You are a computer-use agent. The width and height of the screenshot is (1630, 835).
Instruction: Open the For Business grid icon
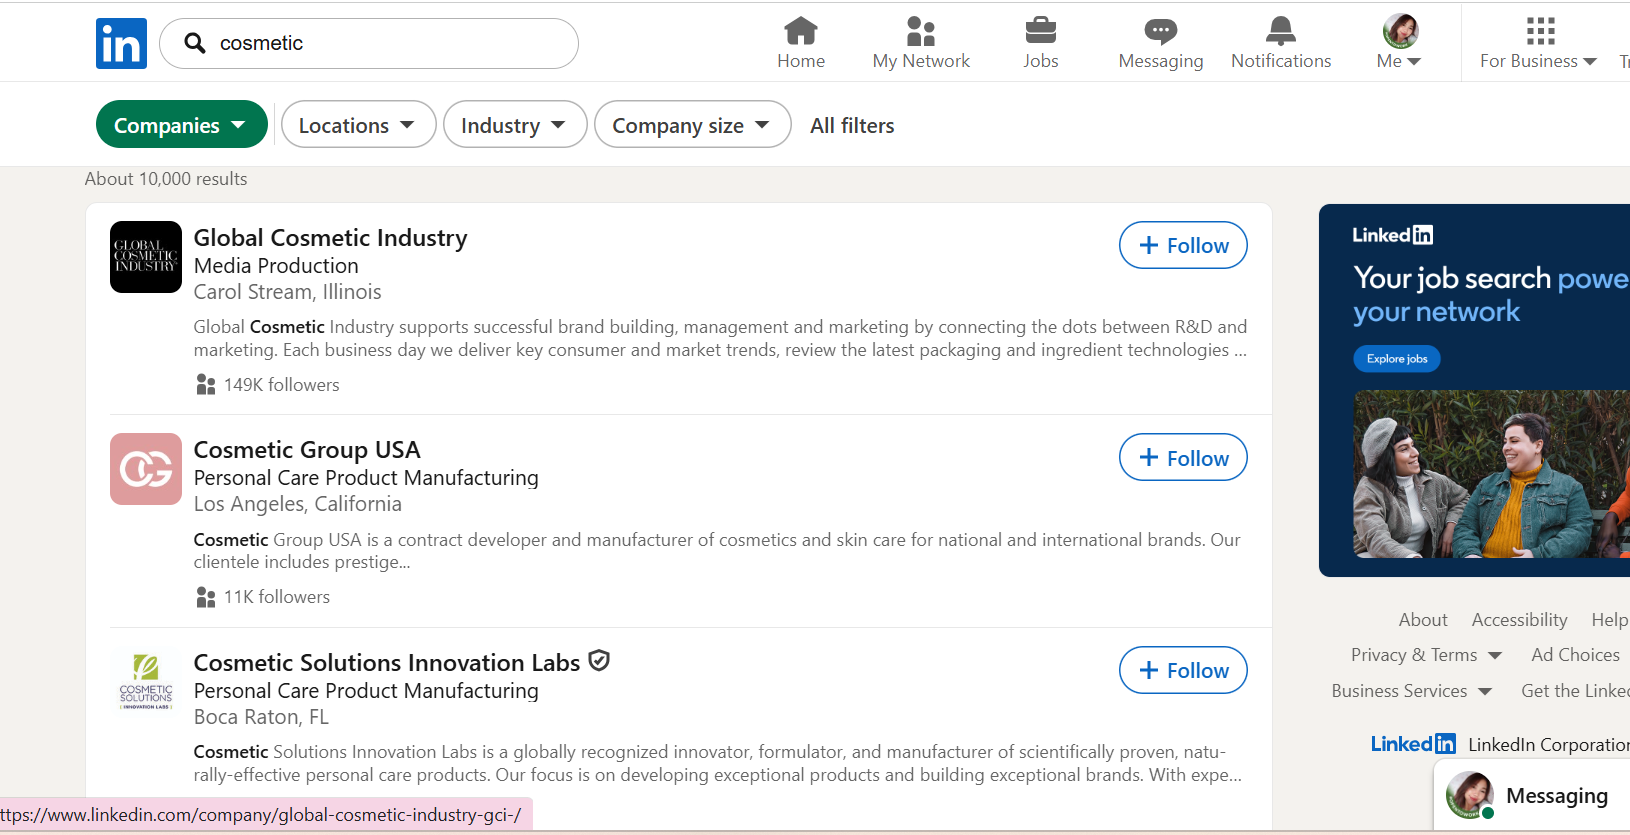1541,31
